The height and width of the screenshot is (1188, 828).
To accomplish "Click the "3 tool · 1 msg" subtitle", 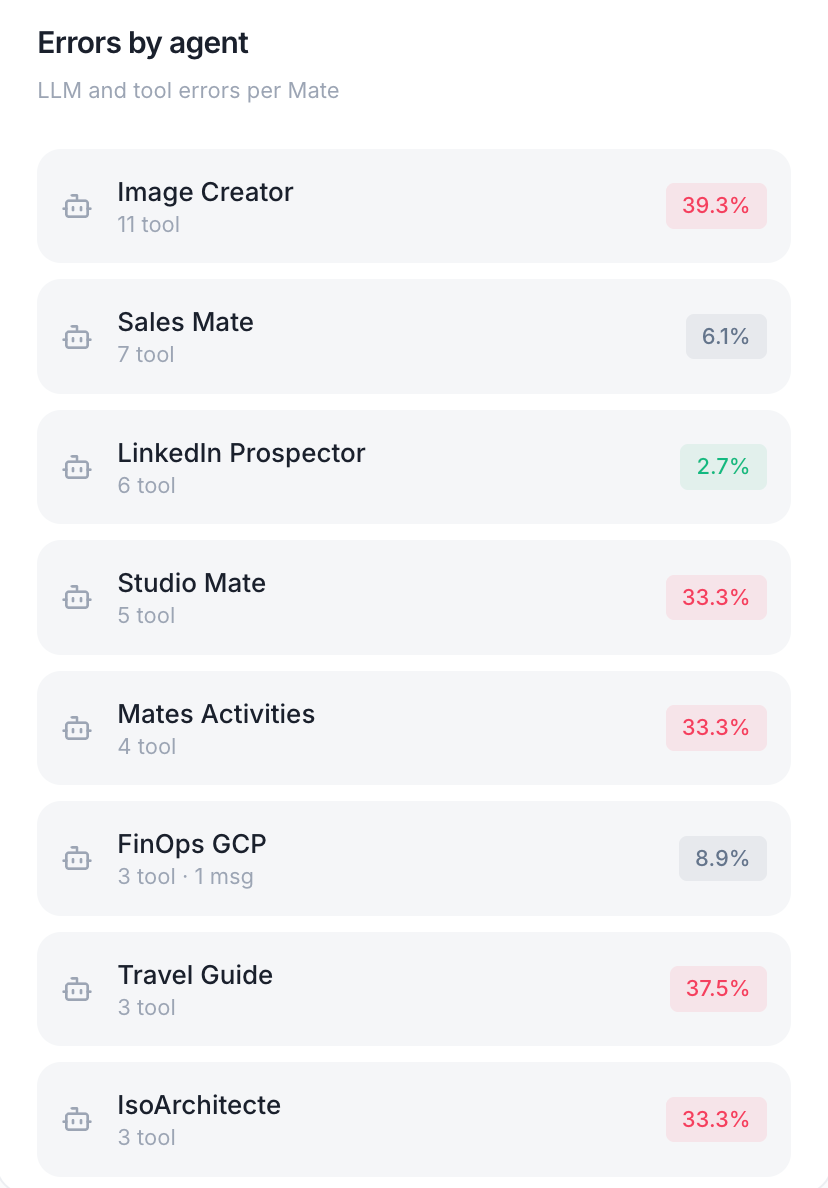I will click(x=185, y=877).
